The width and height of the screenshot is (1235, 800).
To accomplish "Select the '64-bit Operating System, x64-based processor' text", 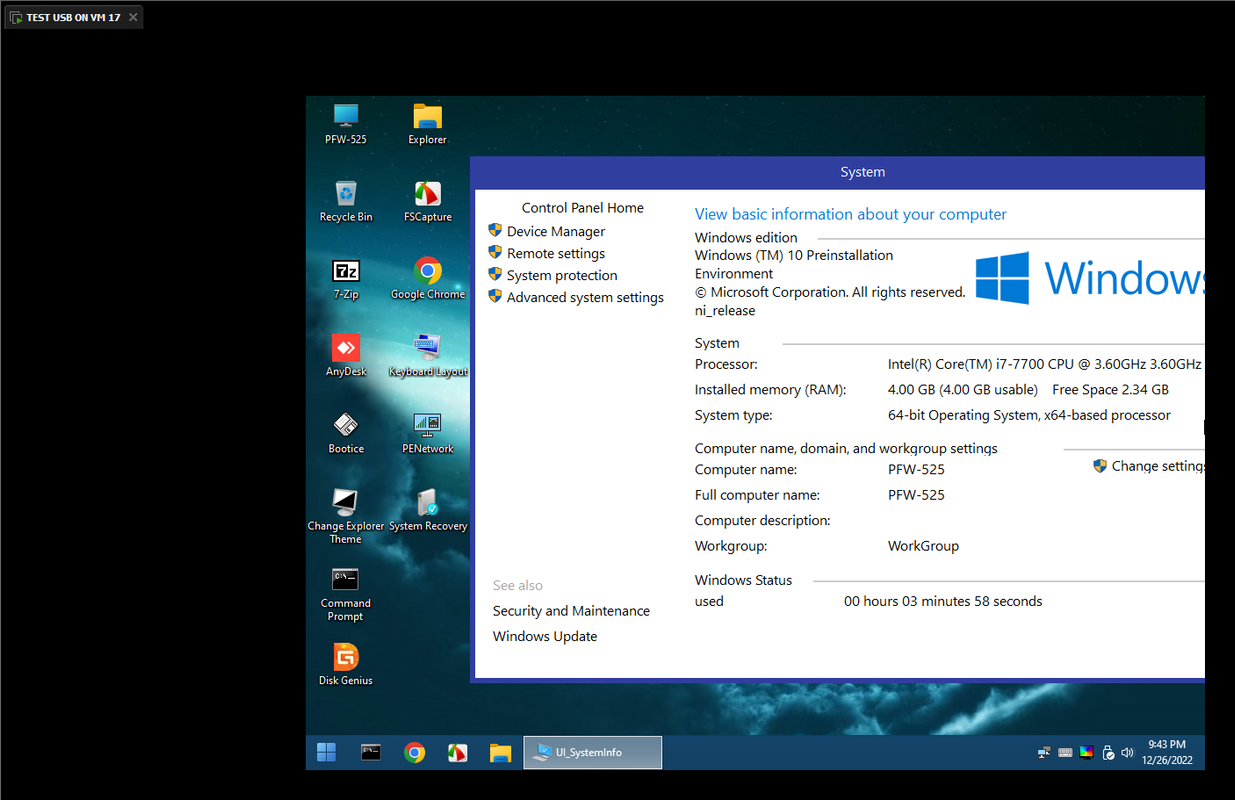I will pos(1029,415).
